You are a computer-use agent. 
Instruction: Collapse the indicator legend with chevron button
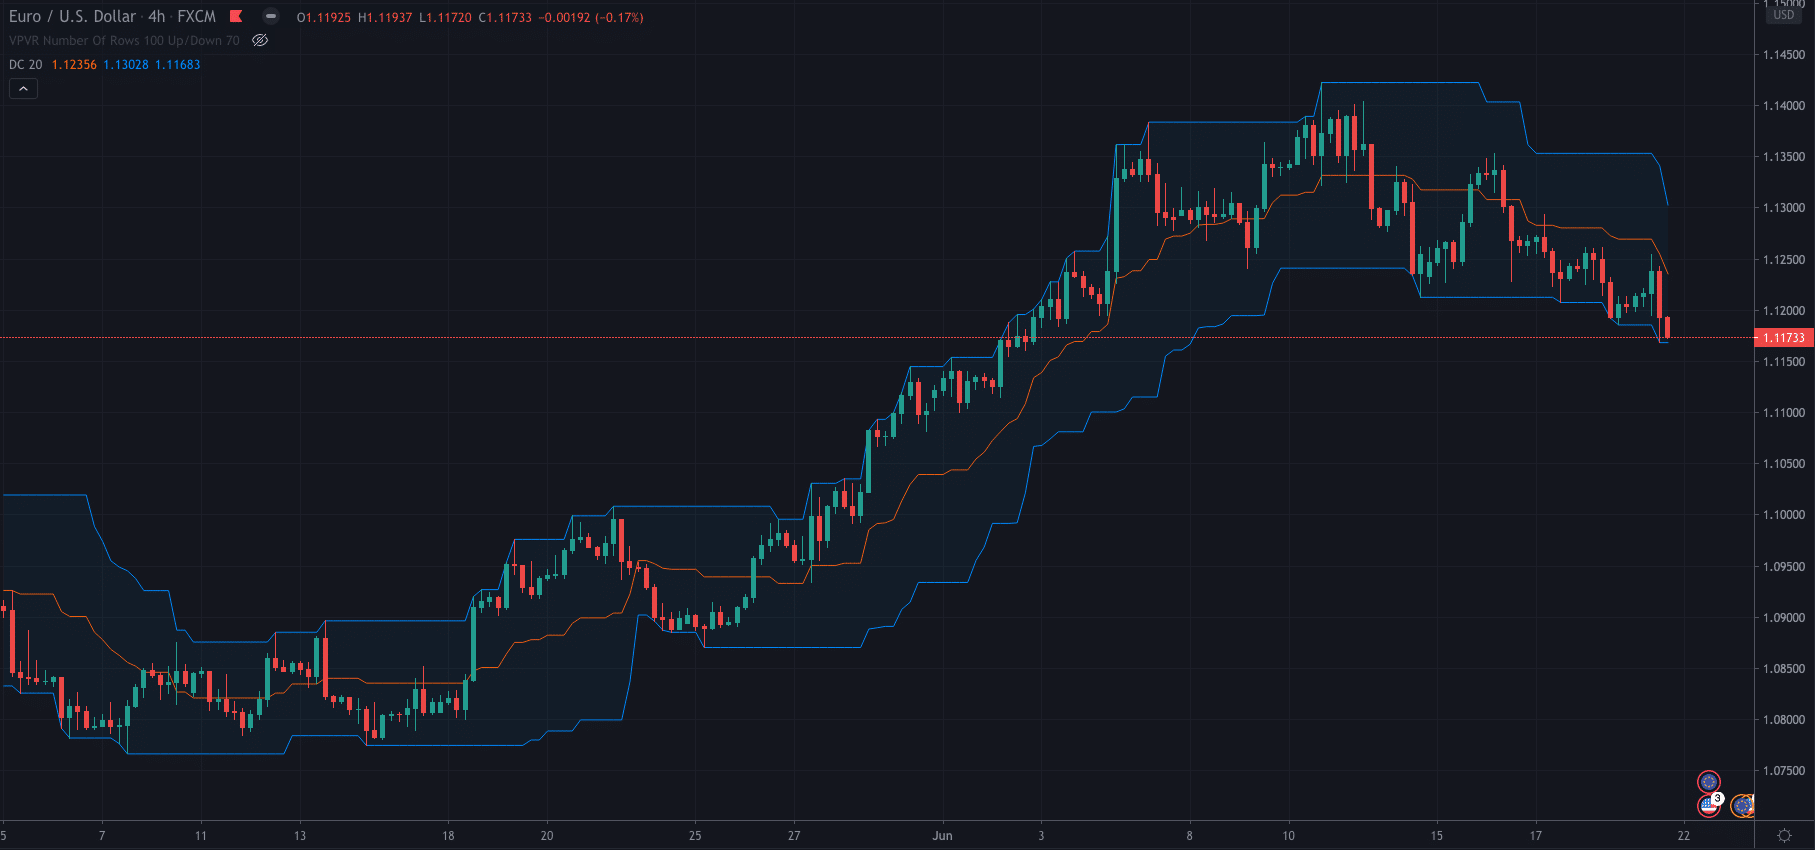23,89
